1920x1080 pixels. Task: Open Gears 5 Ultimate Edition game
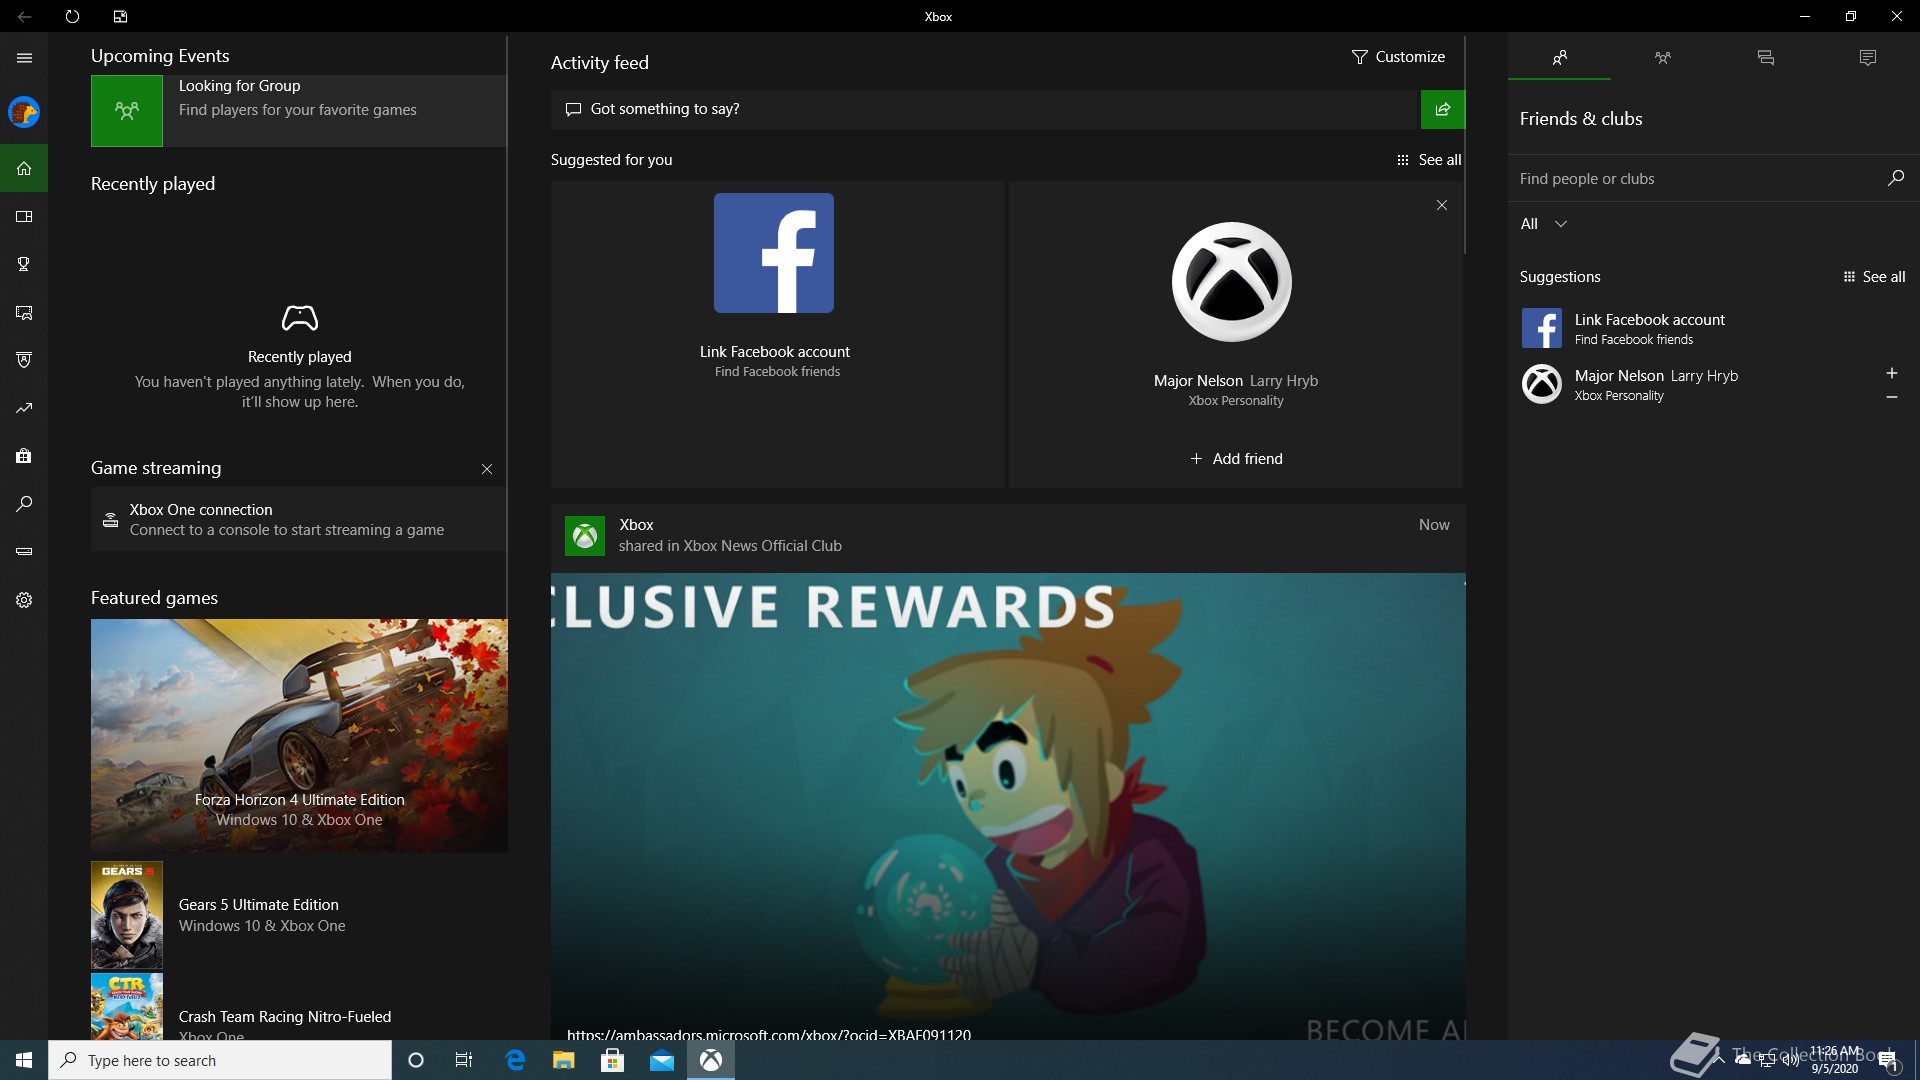pyautogui.click(x=299, y=915)
